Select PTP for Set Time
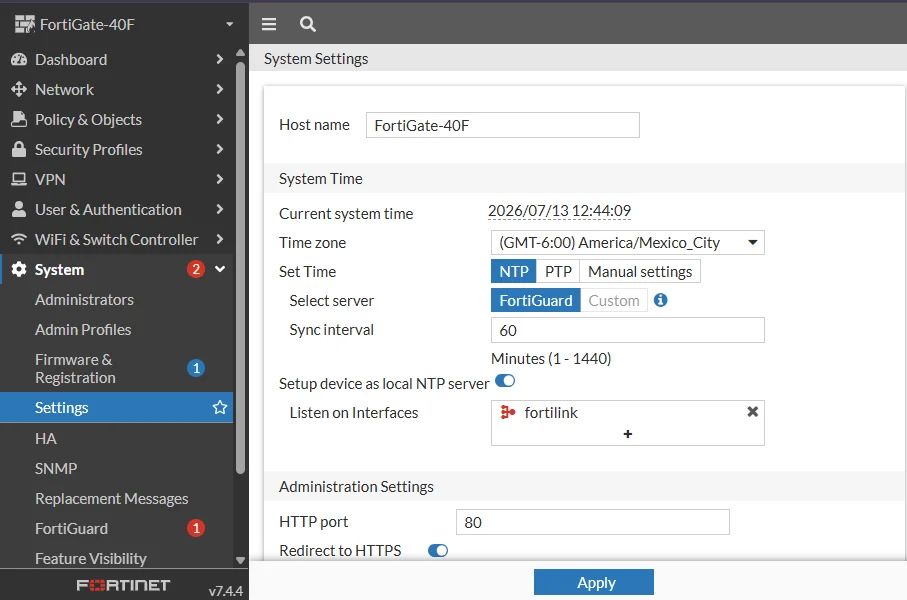The width and height of the screenshot is (907, 600). click(x=558, y=271)
